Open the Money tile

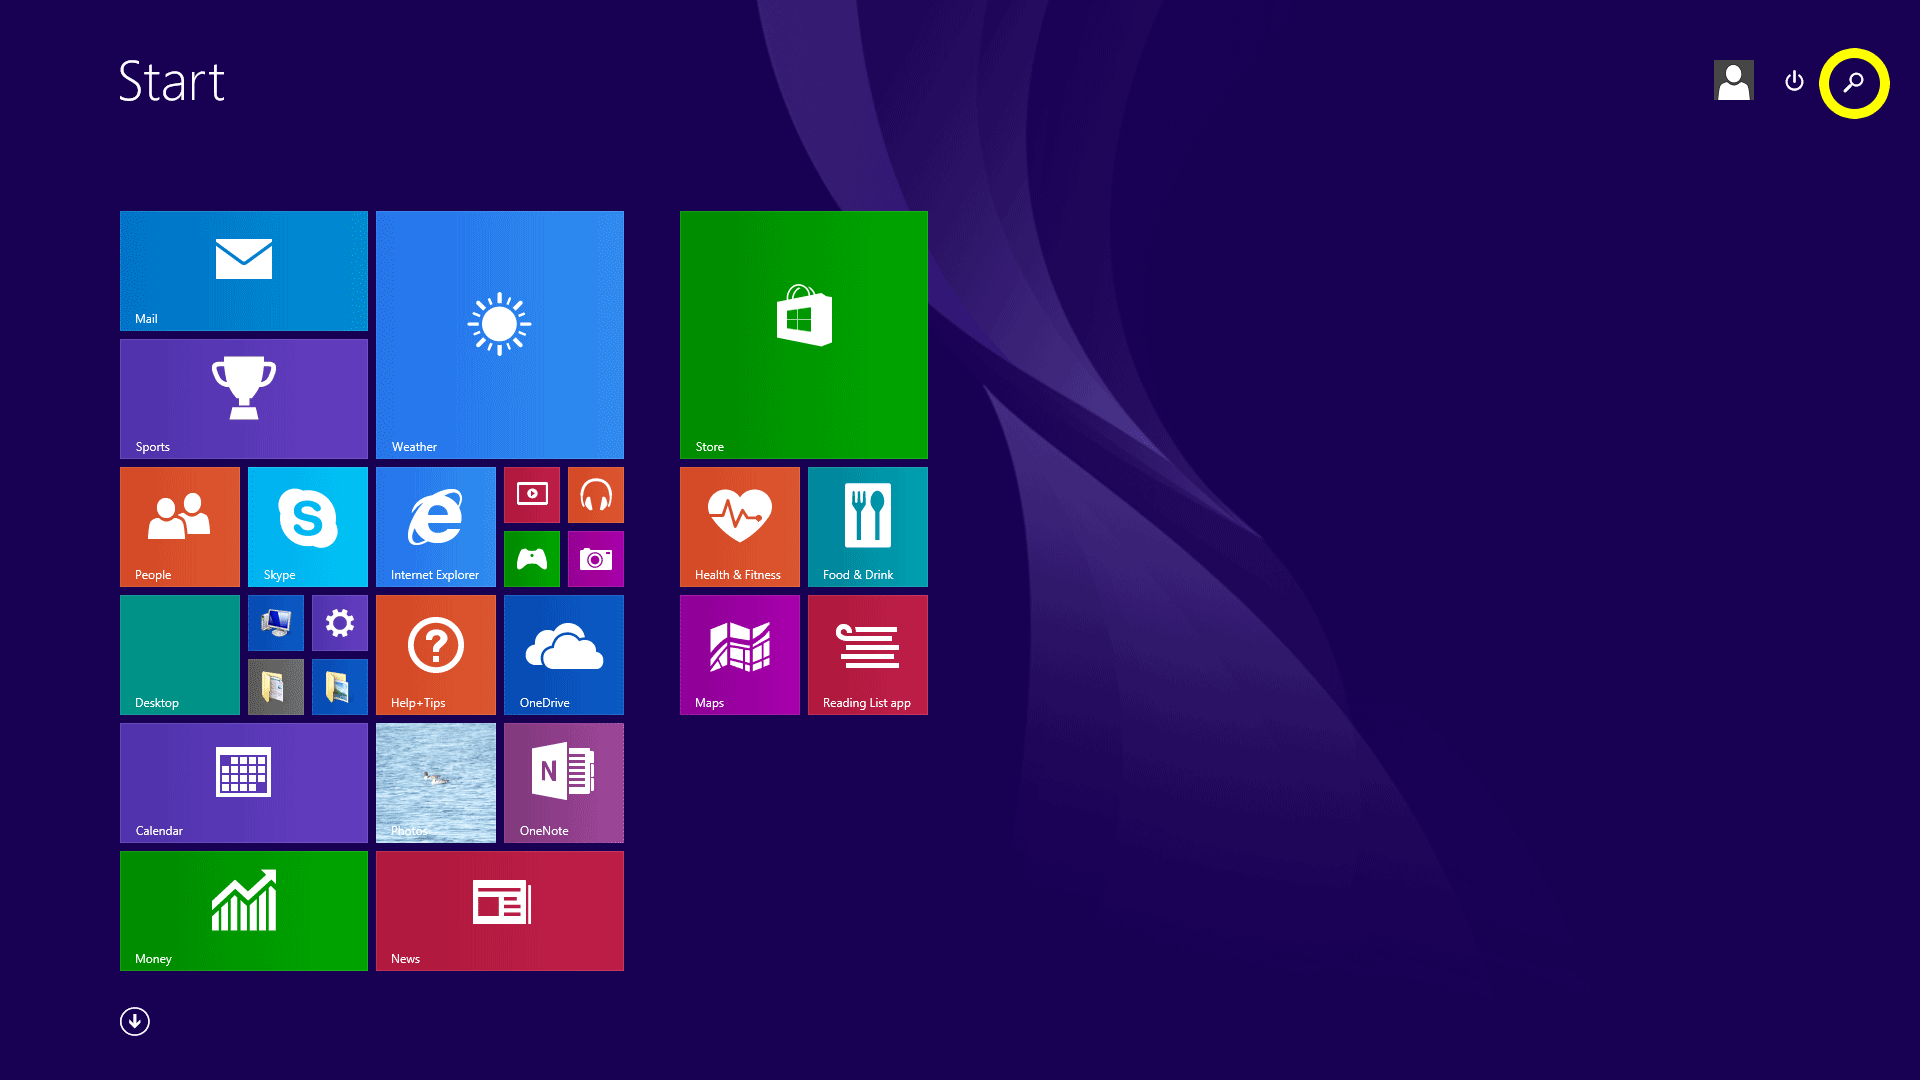coord(244,911)
